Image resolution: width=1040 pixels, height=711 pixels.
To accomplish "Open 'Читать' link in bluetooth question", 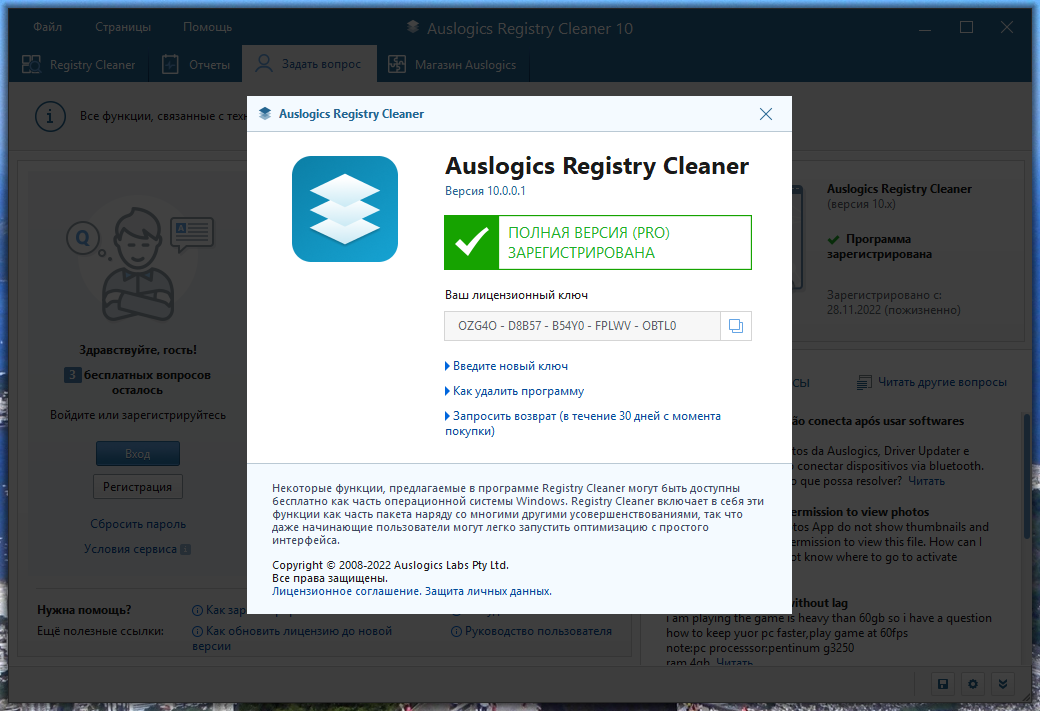I will [x=926, y=481].
